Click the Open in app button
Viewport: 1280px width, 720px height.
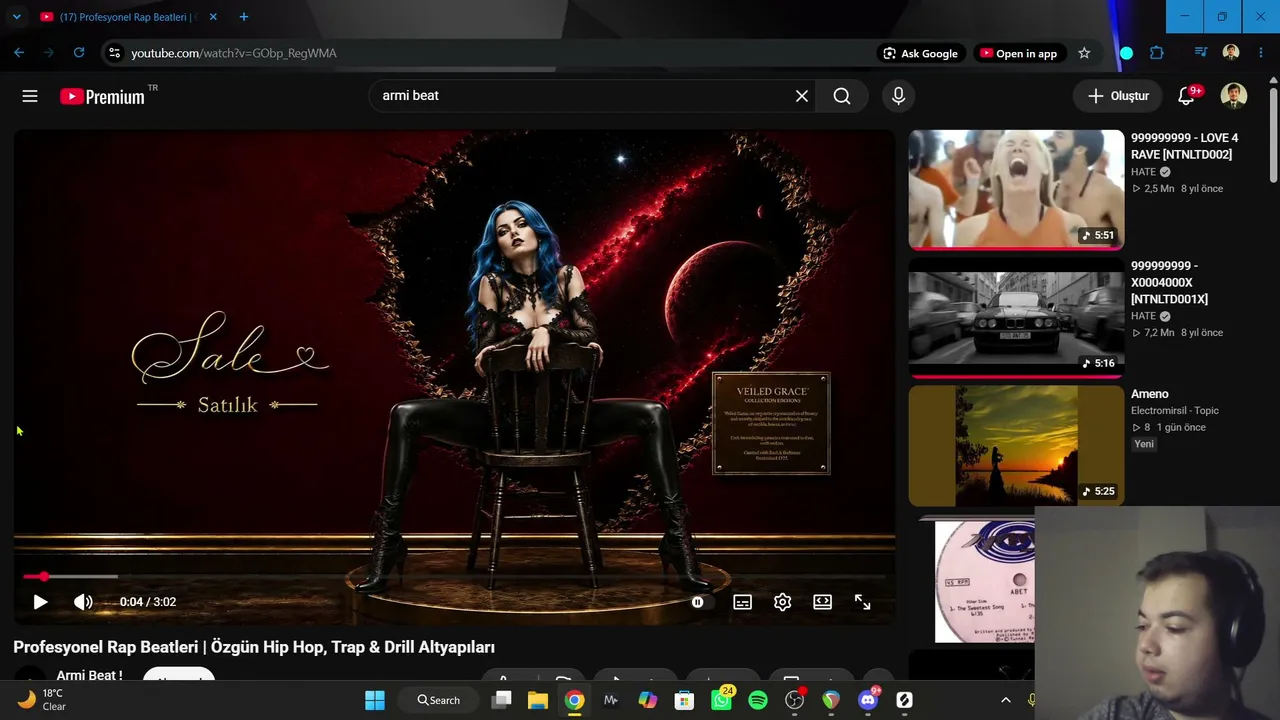pos(1018,53)
